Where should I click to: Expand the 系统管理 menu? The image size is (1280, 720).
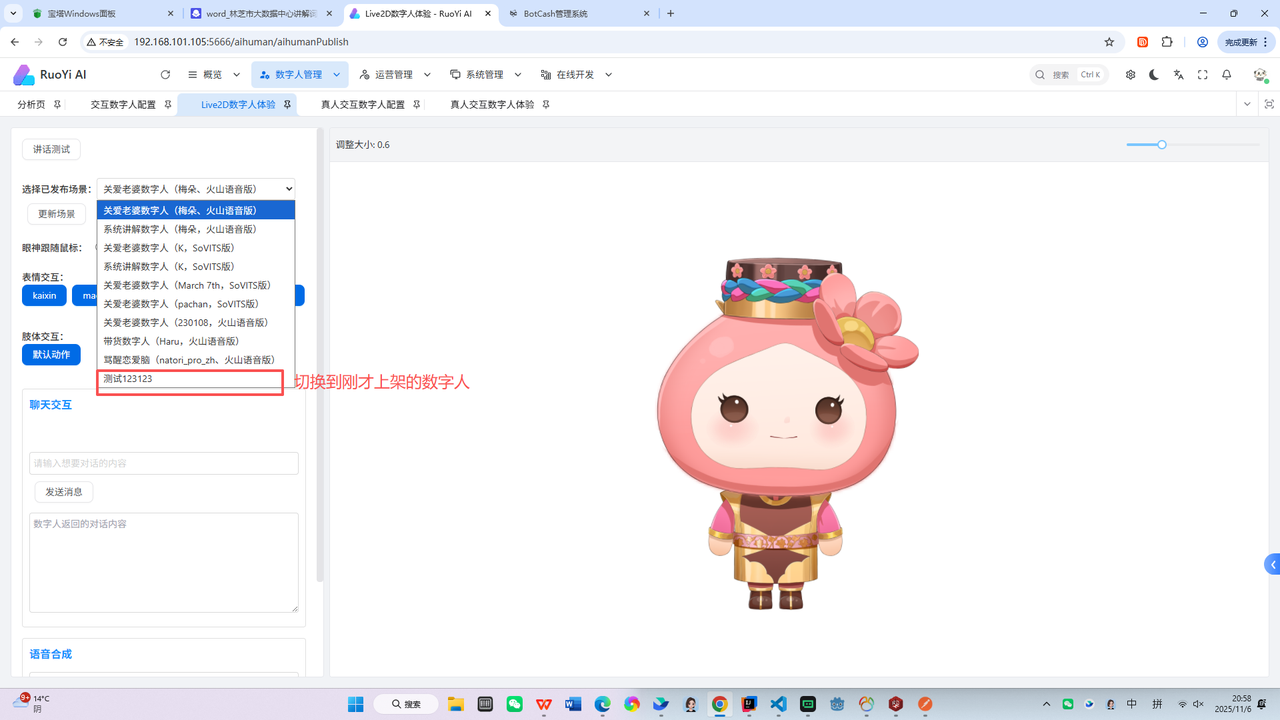tap(476, 75)
